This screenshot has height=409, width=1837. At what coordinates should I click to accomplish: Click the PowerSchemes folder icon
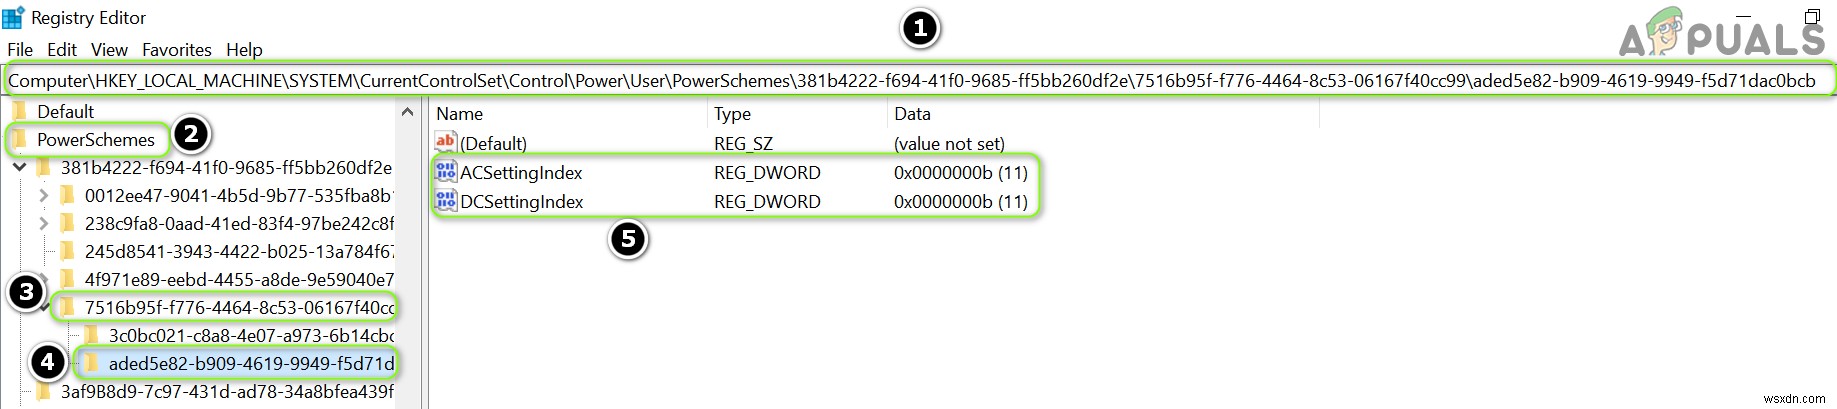(x=20, y=139)
